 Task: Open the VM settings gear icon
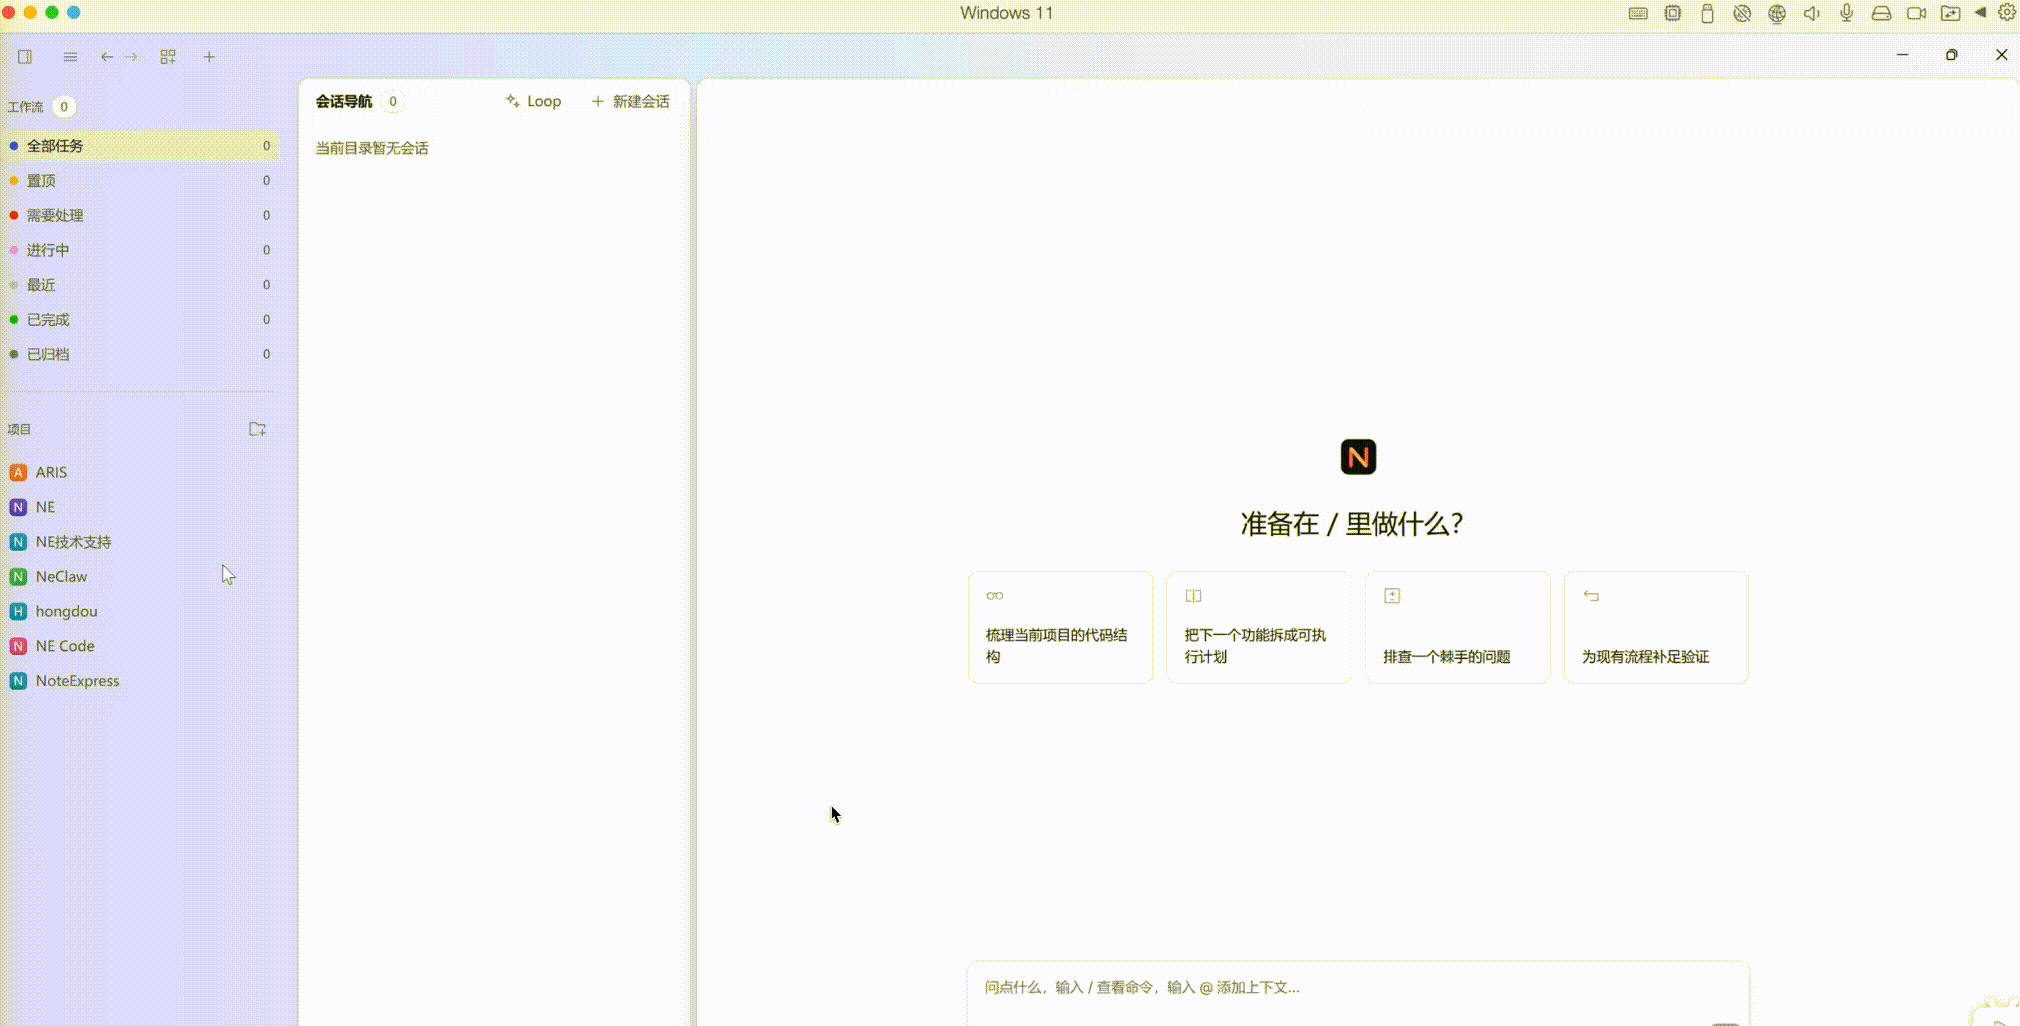(2007, 13)
